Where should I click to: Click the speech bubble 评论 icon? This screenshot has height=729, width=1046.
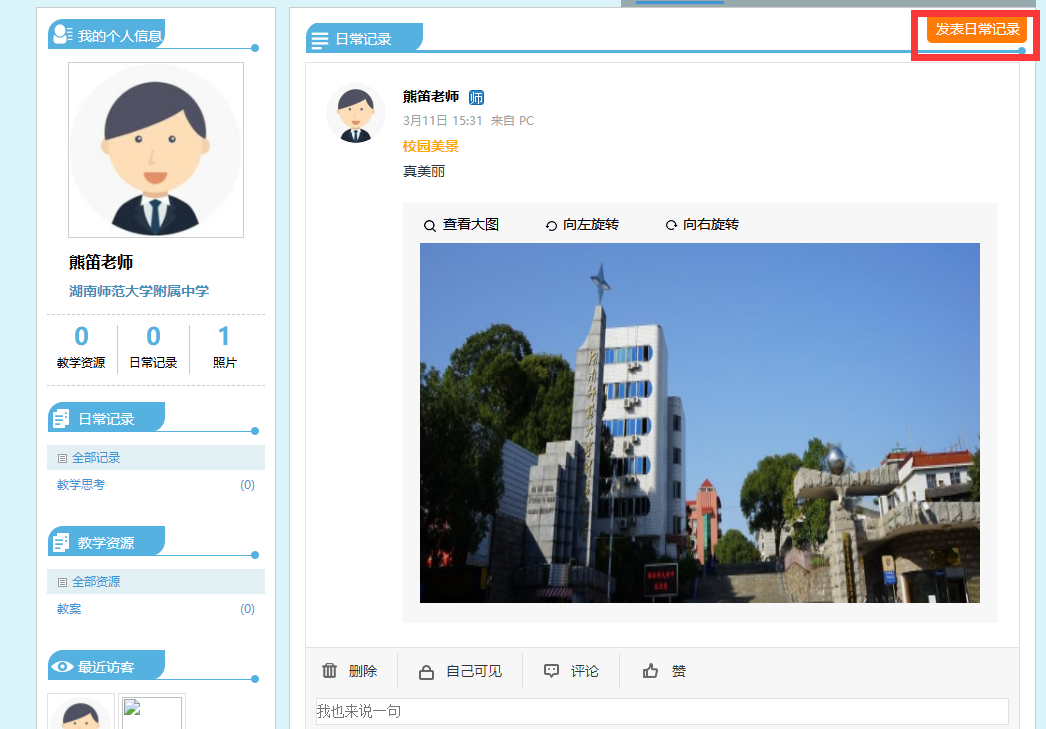[551, 671]
